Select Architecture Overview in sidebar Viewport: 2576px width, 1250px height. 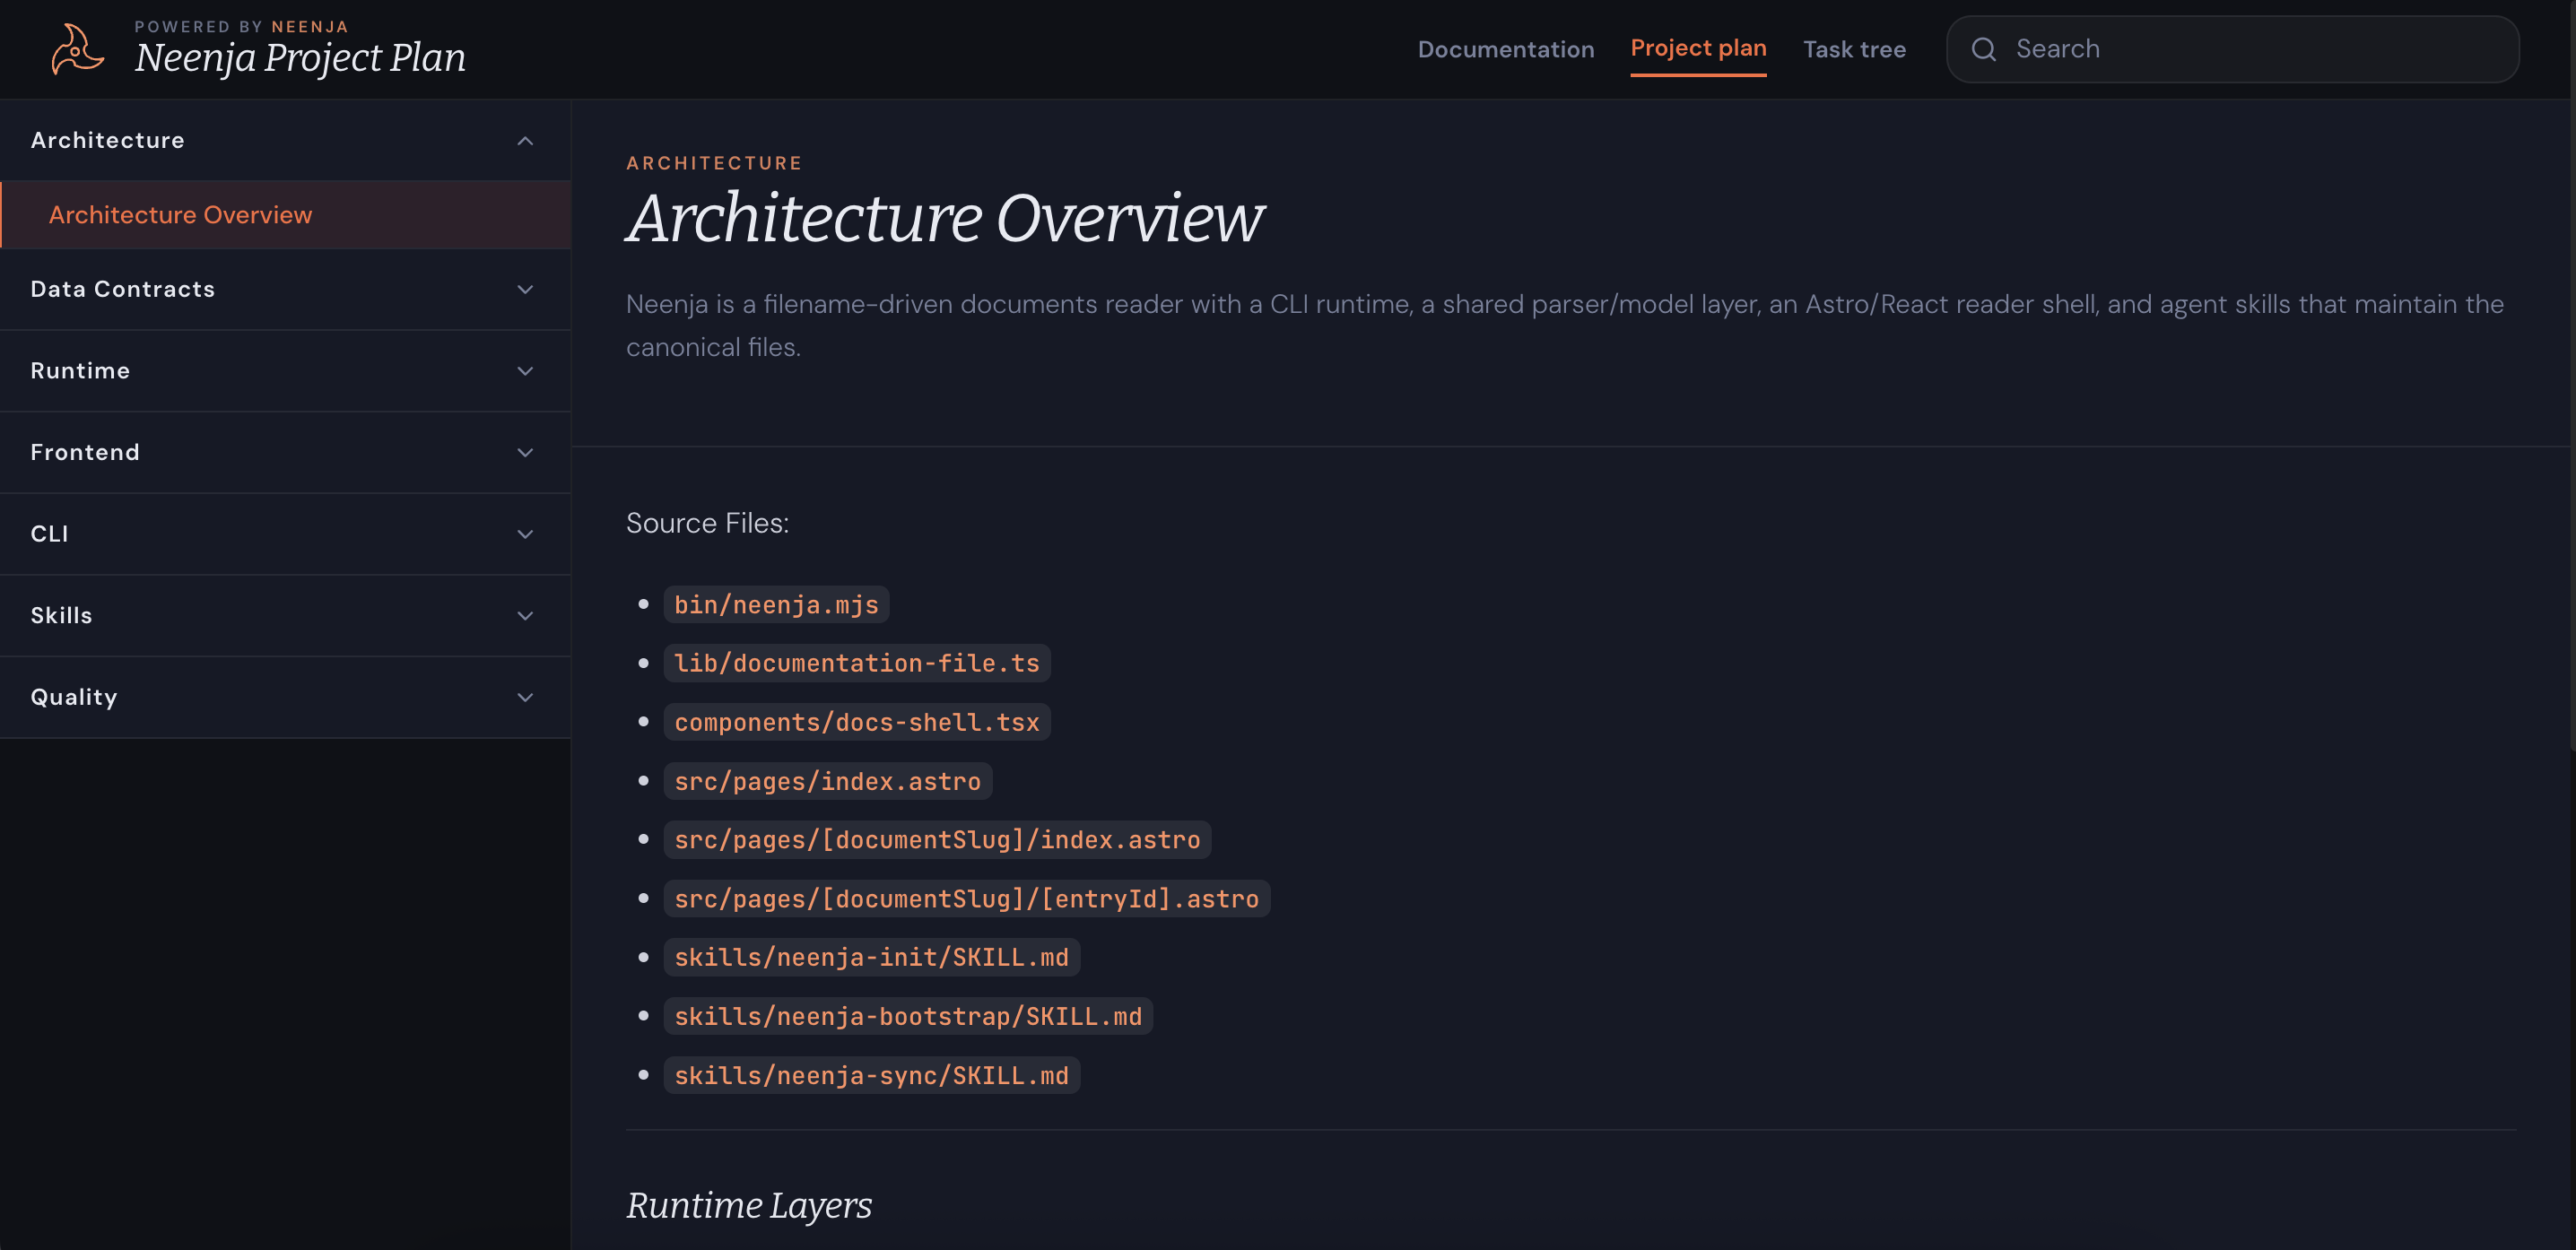[180, 215]
